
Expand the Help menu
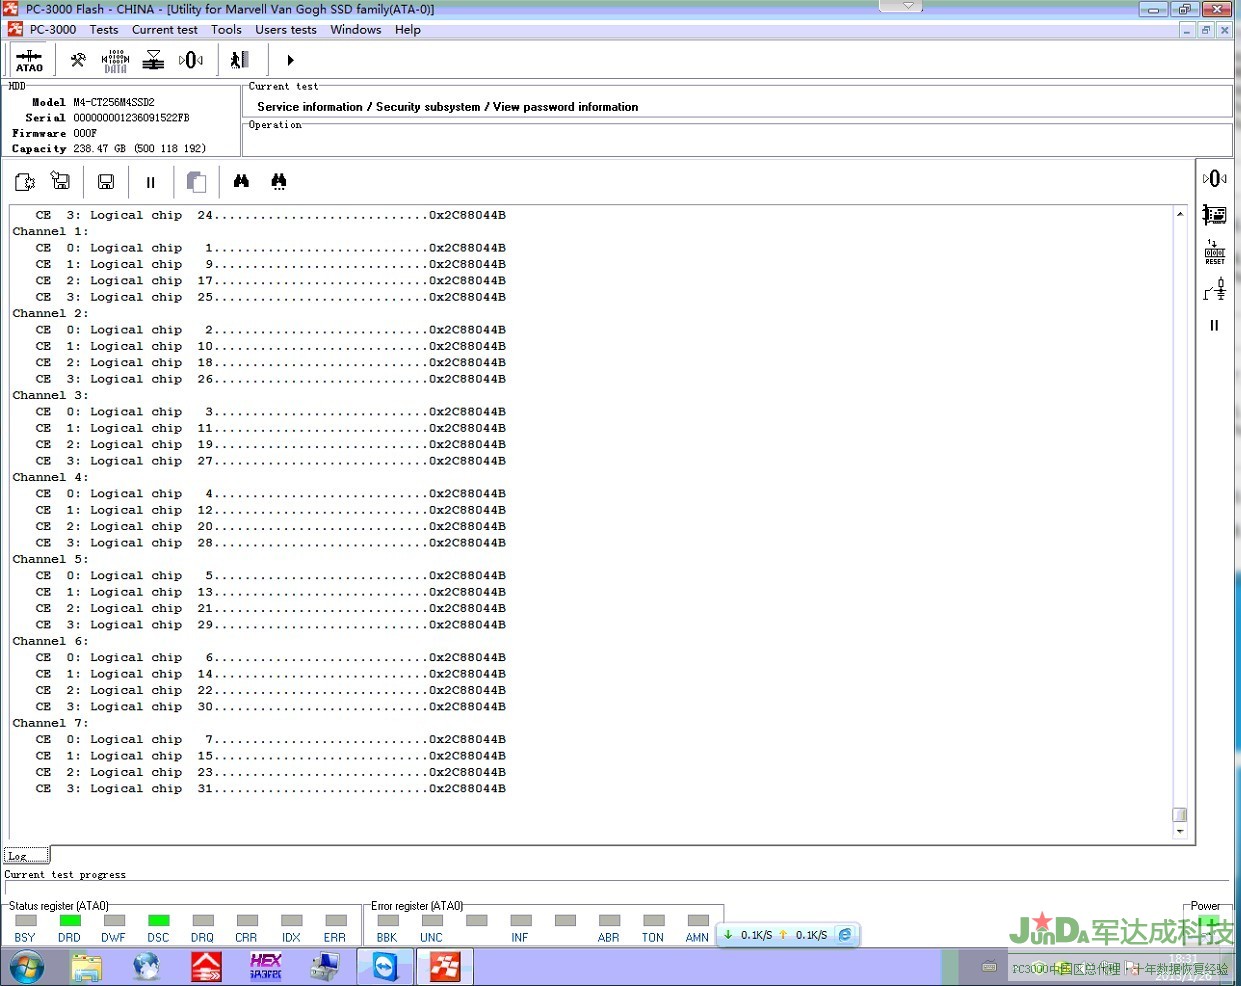(x=407, y=30)
